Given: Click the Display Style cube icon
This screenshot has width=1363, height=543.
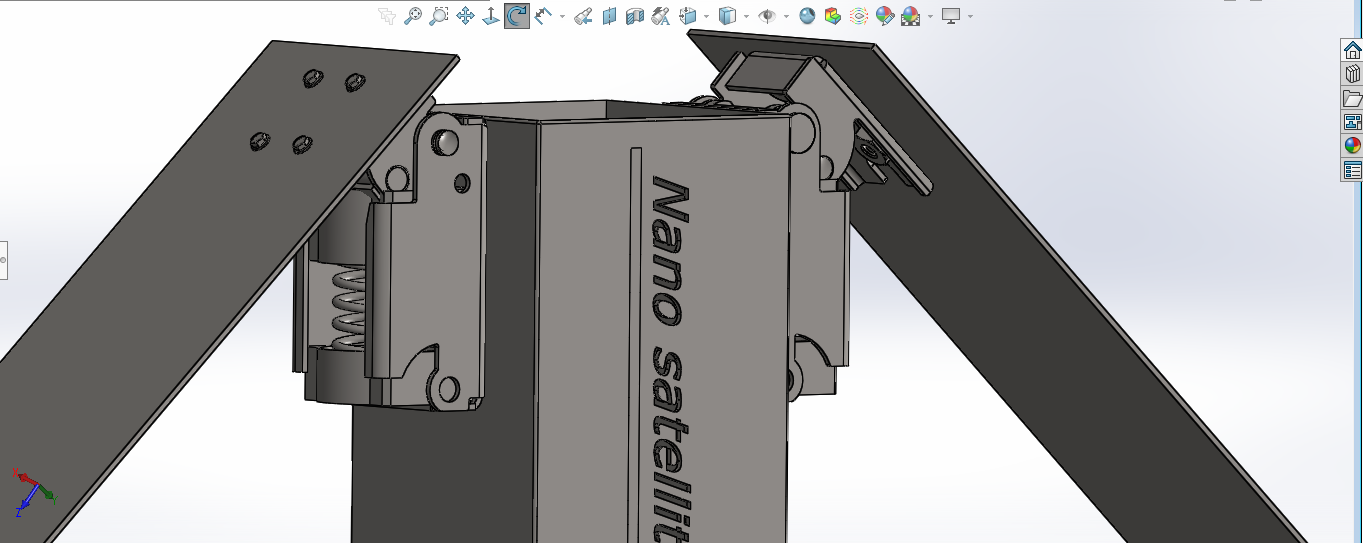Looking at the screenshot, I should [728, 16].
